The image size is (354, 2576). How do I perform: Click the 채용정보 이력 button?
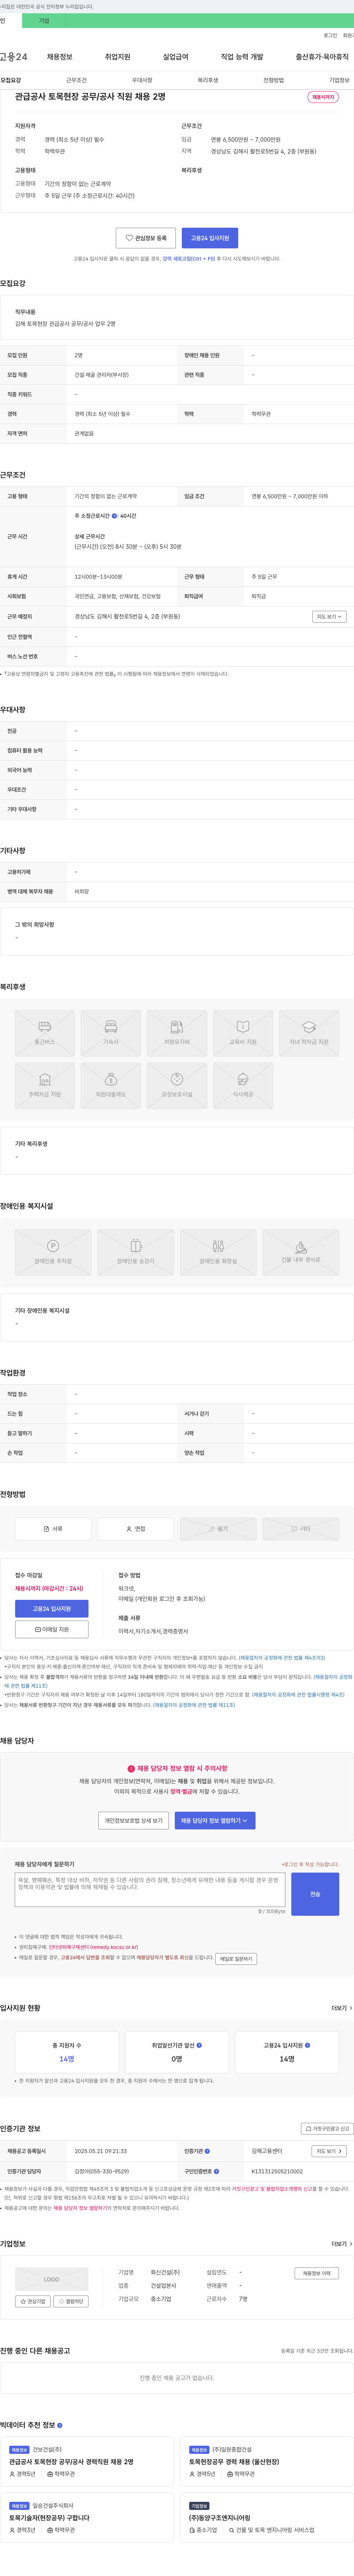pos(317,2273)
